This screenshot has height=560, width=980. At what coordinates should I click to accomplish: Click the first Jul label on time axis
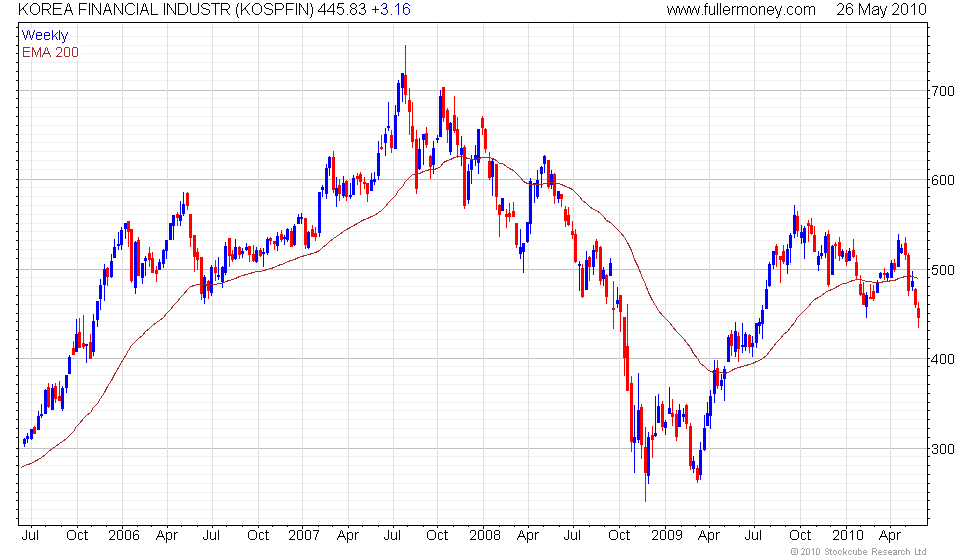pyautogui.click(x=30, y=536)
